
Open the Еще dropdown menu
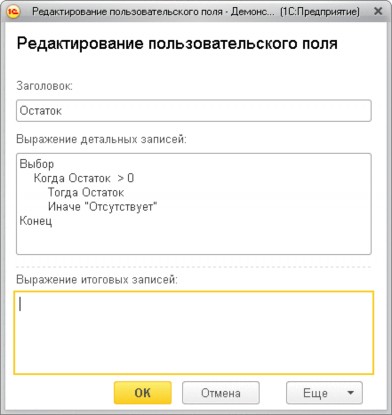(x=324, y=393)
